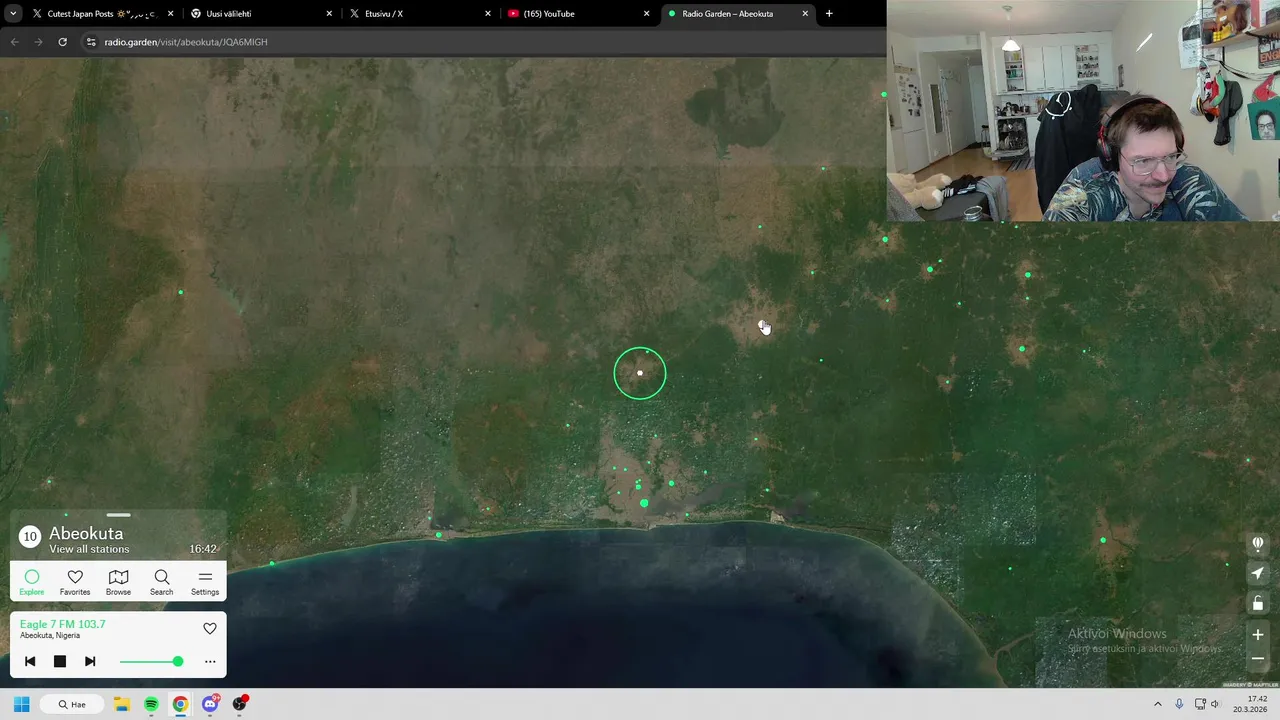Click View all stations link
This screenshot has width=1280, height=720.
click(89, 549)
